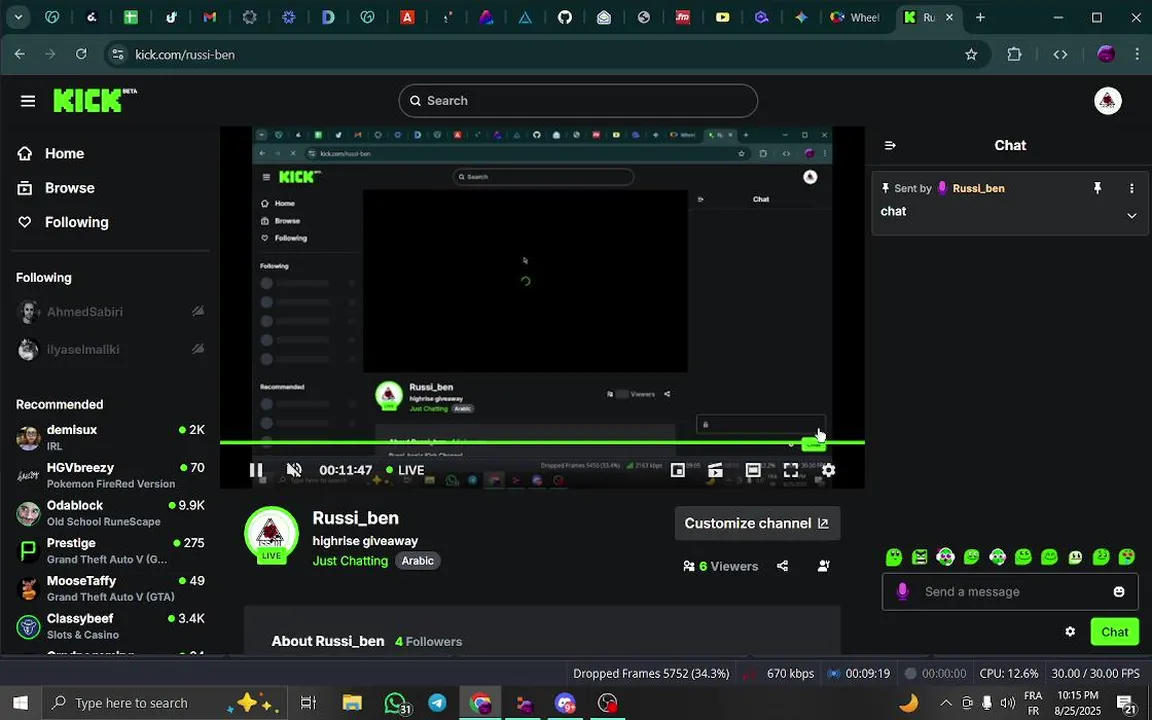
Task: Click the green stream progress bar
Action: point(542,442)
